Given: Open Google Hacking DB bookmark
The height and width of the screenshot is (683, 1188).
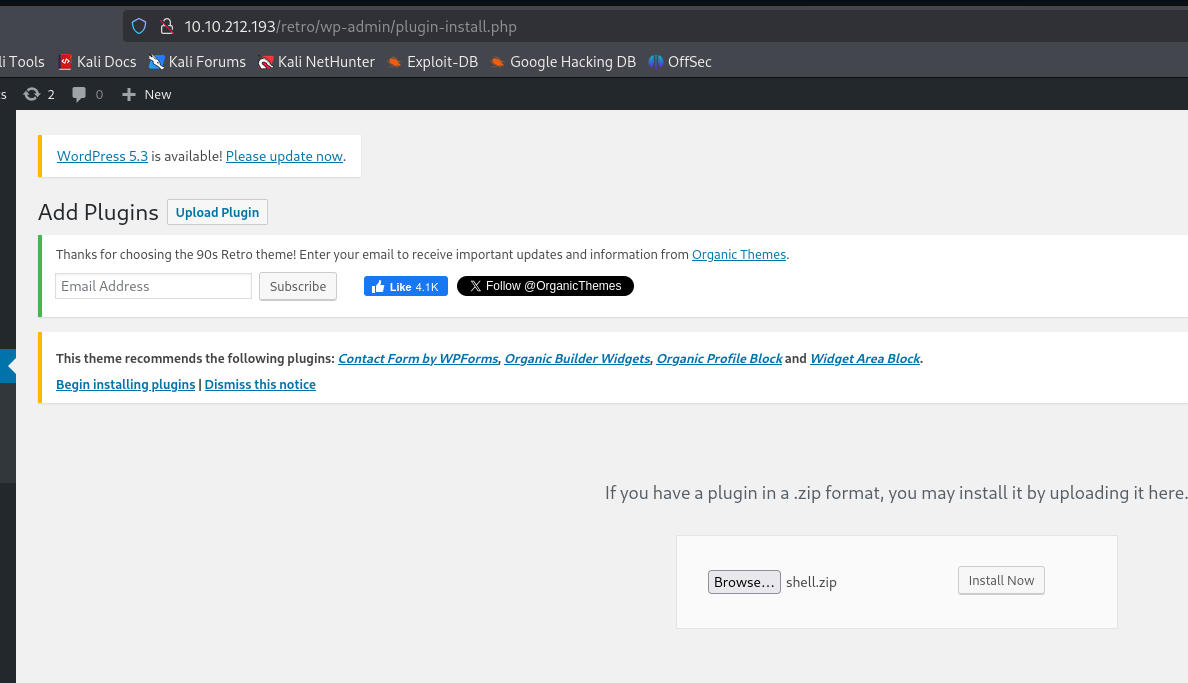Looking at the screenshot, I should coord(562,62).
